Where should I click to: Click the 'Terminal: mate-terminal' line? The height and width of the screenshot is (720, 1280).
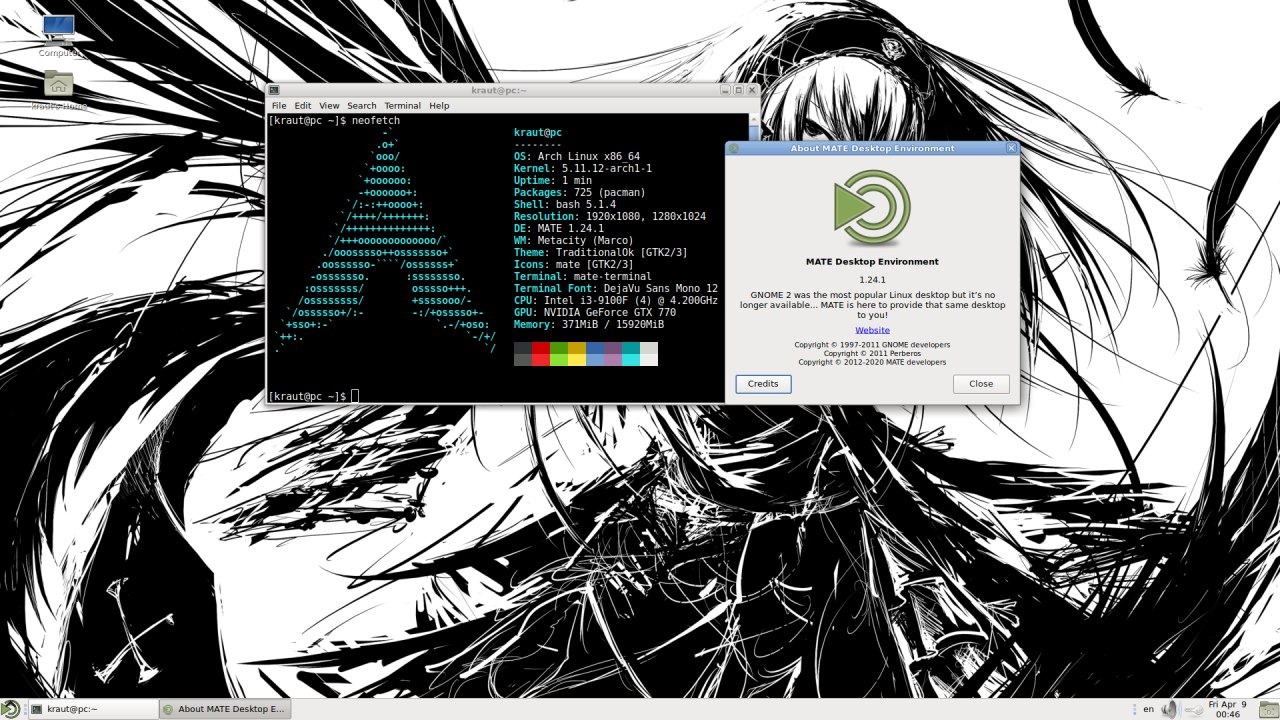click(583, 277)
